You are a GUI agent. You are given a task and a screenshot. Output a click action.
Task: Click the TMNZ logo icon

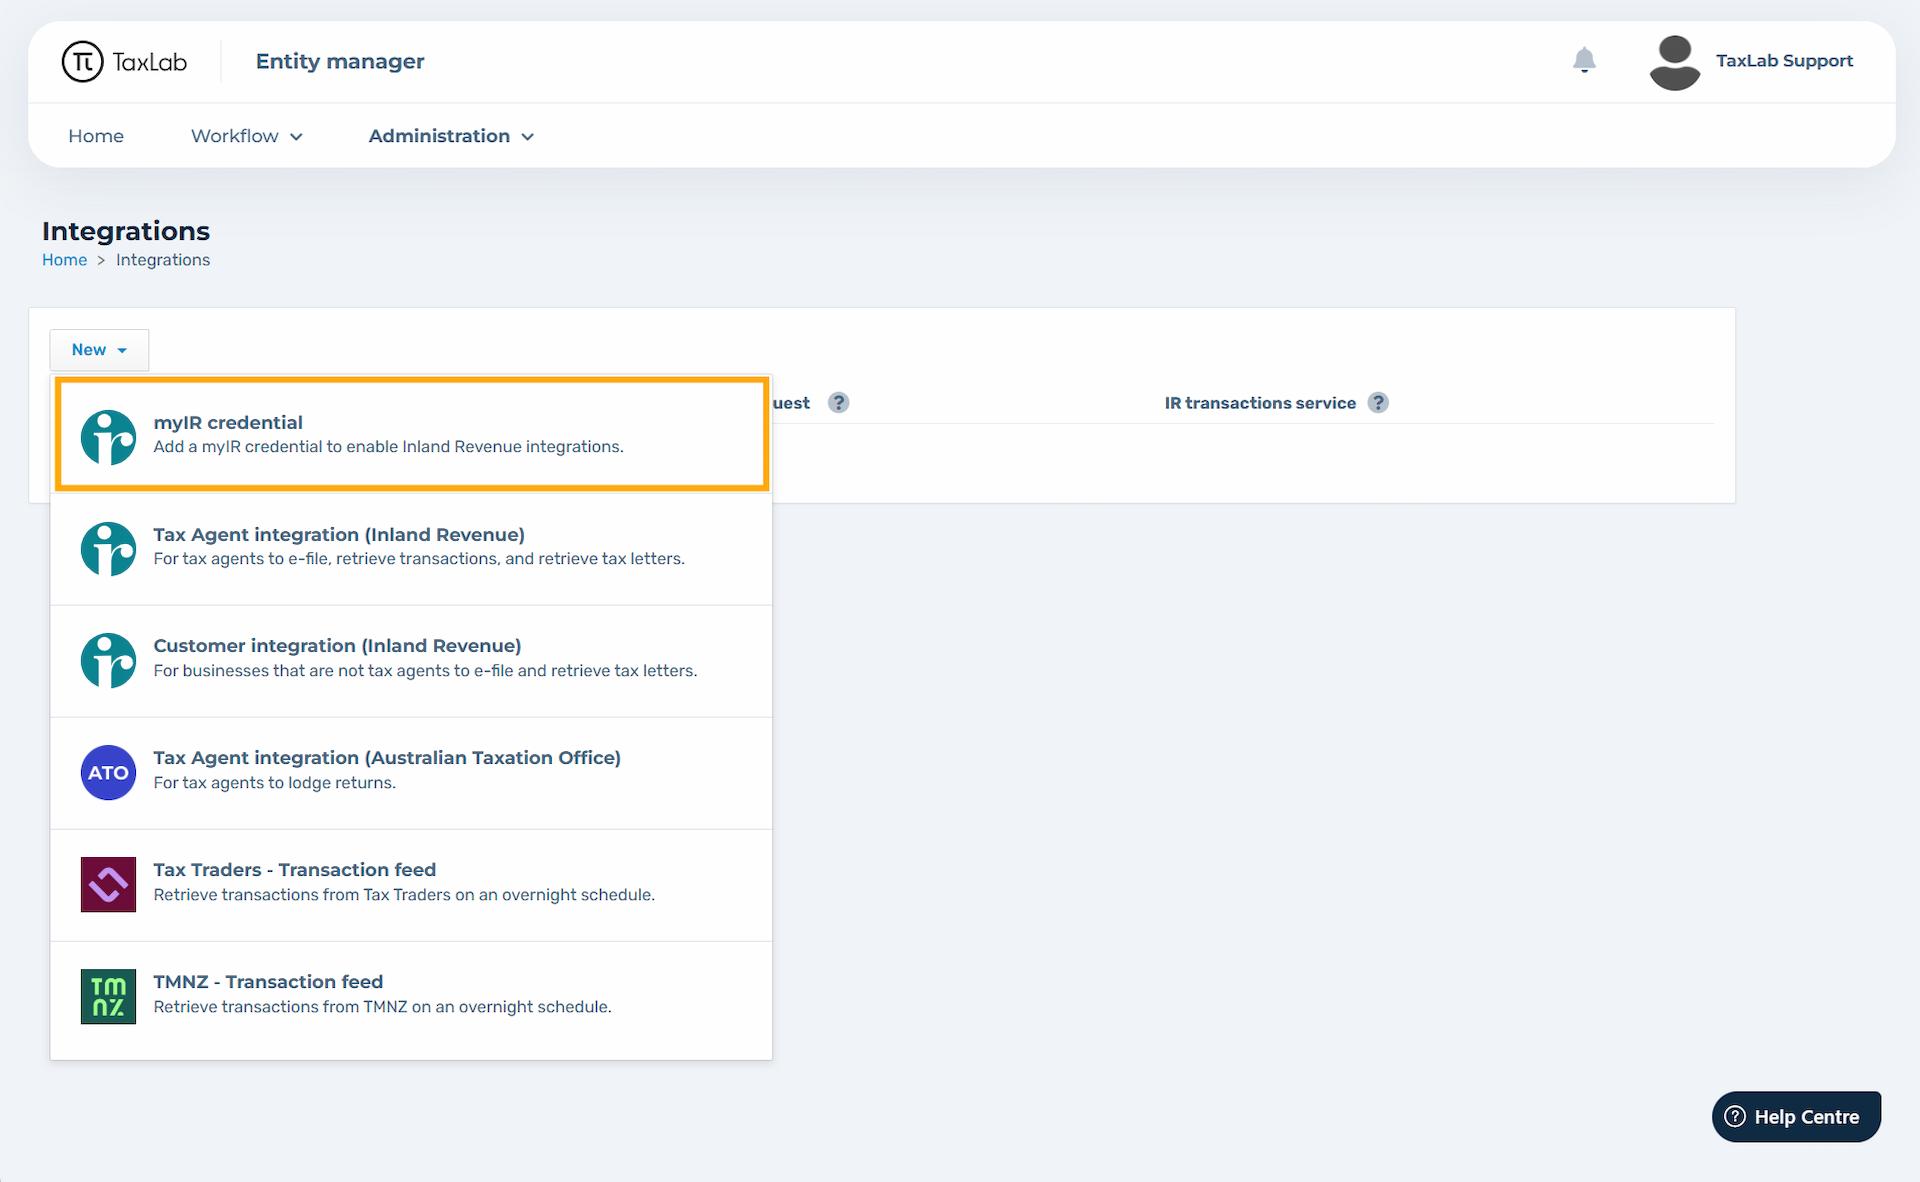108,996
